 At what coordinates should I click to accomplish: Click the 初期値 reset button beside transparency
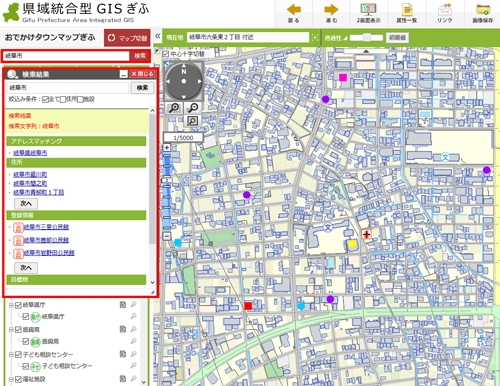(x=397, y=38)
